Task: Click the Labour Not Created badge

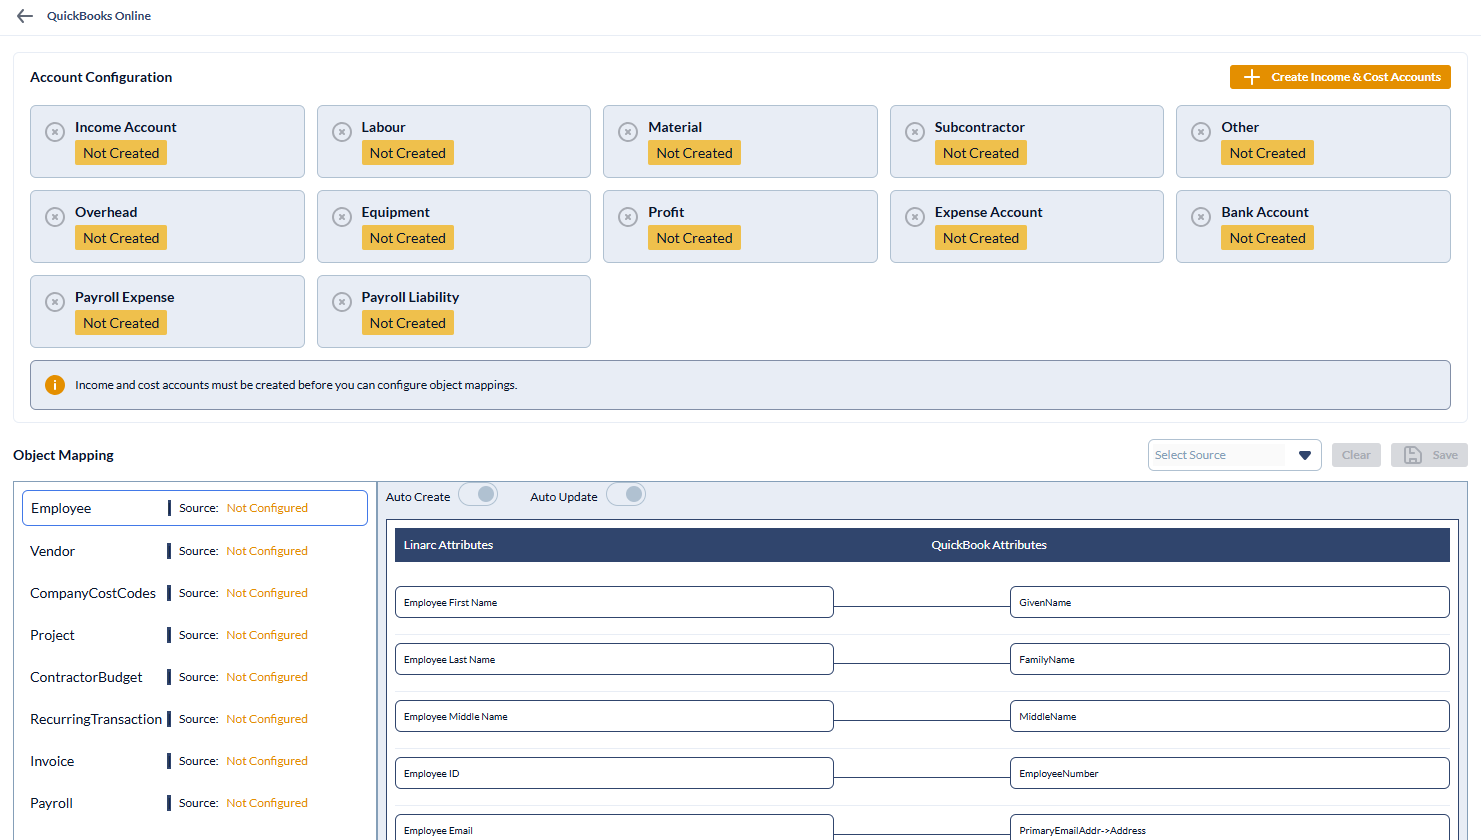Action: point(408,153)
